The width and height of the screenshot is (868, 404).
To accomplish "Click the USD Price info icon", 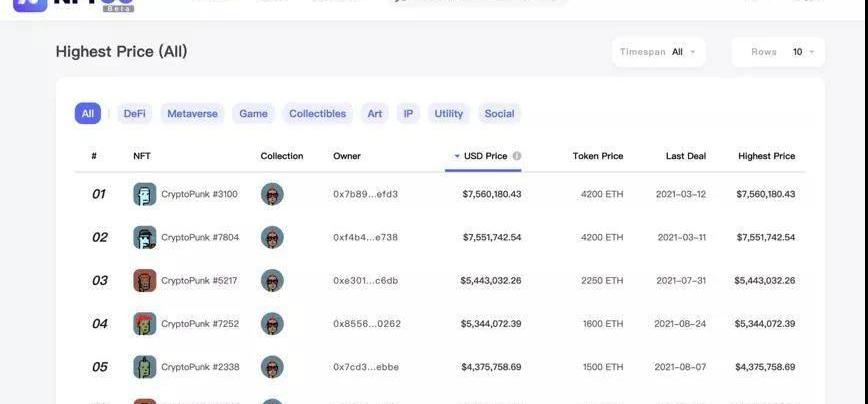I will click(x=517, y=156).
